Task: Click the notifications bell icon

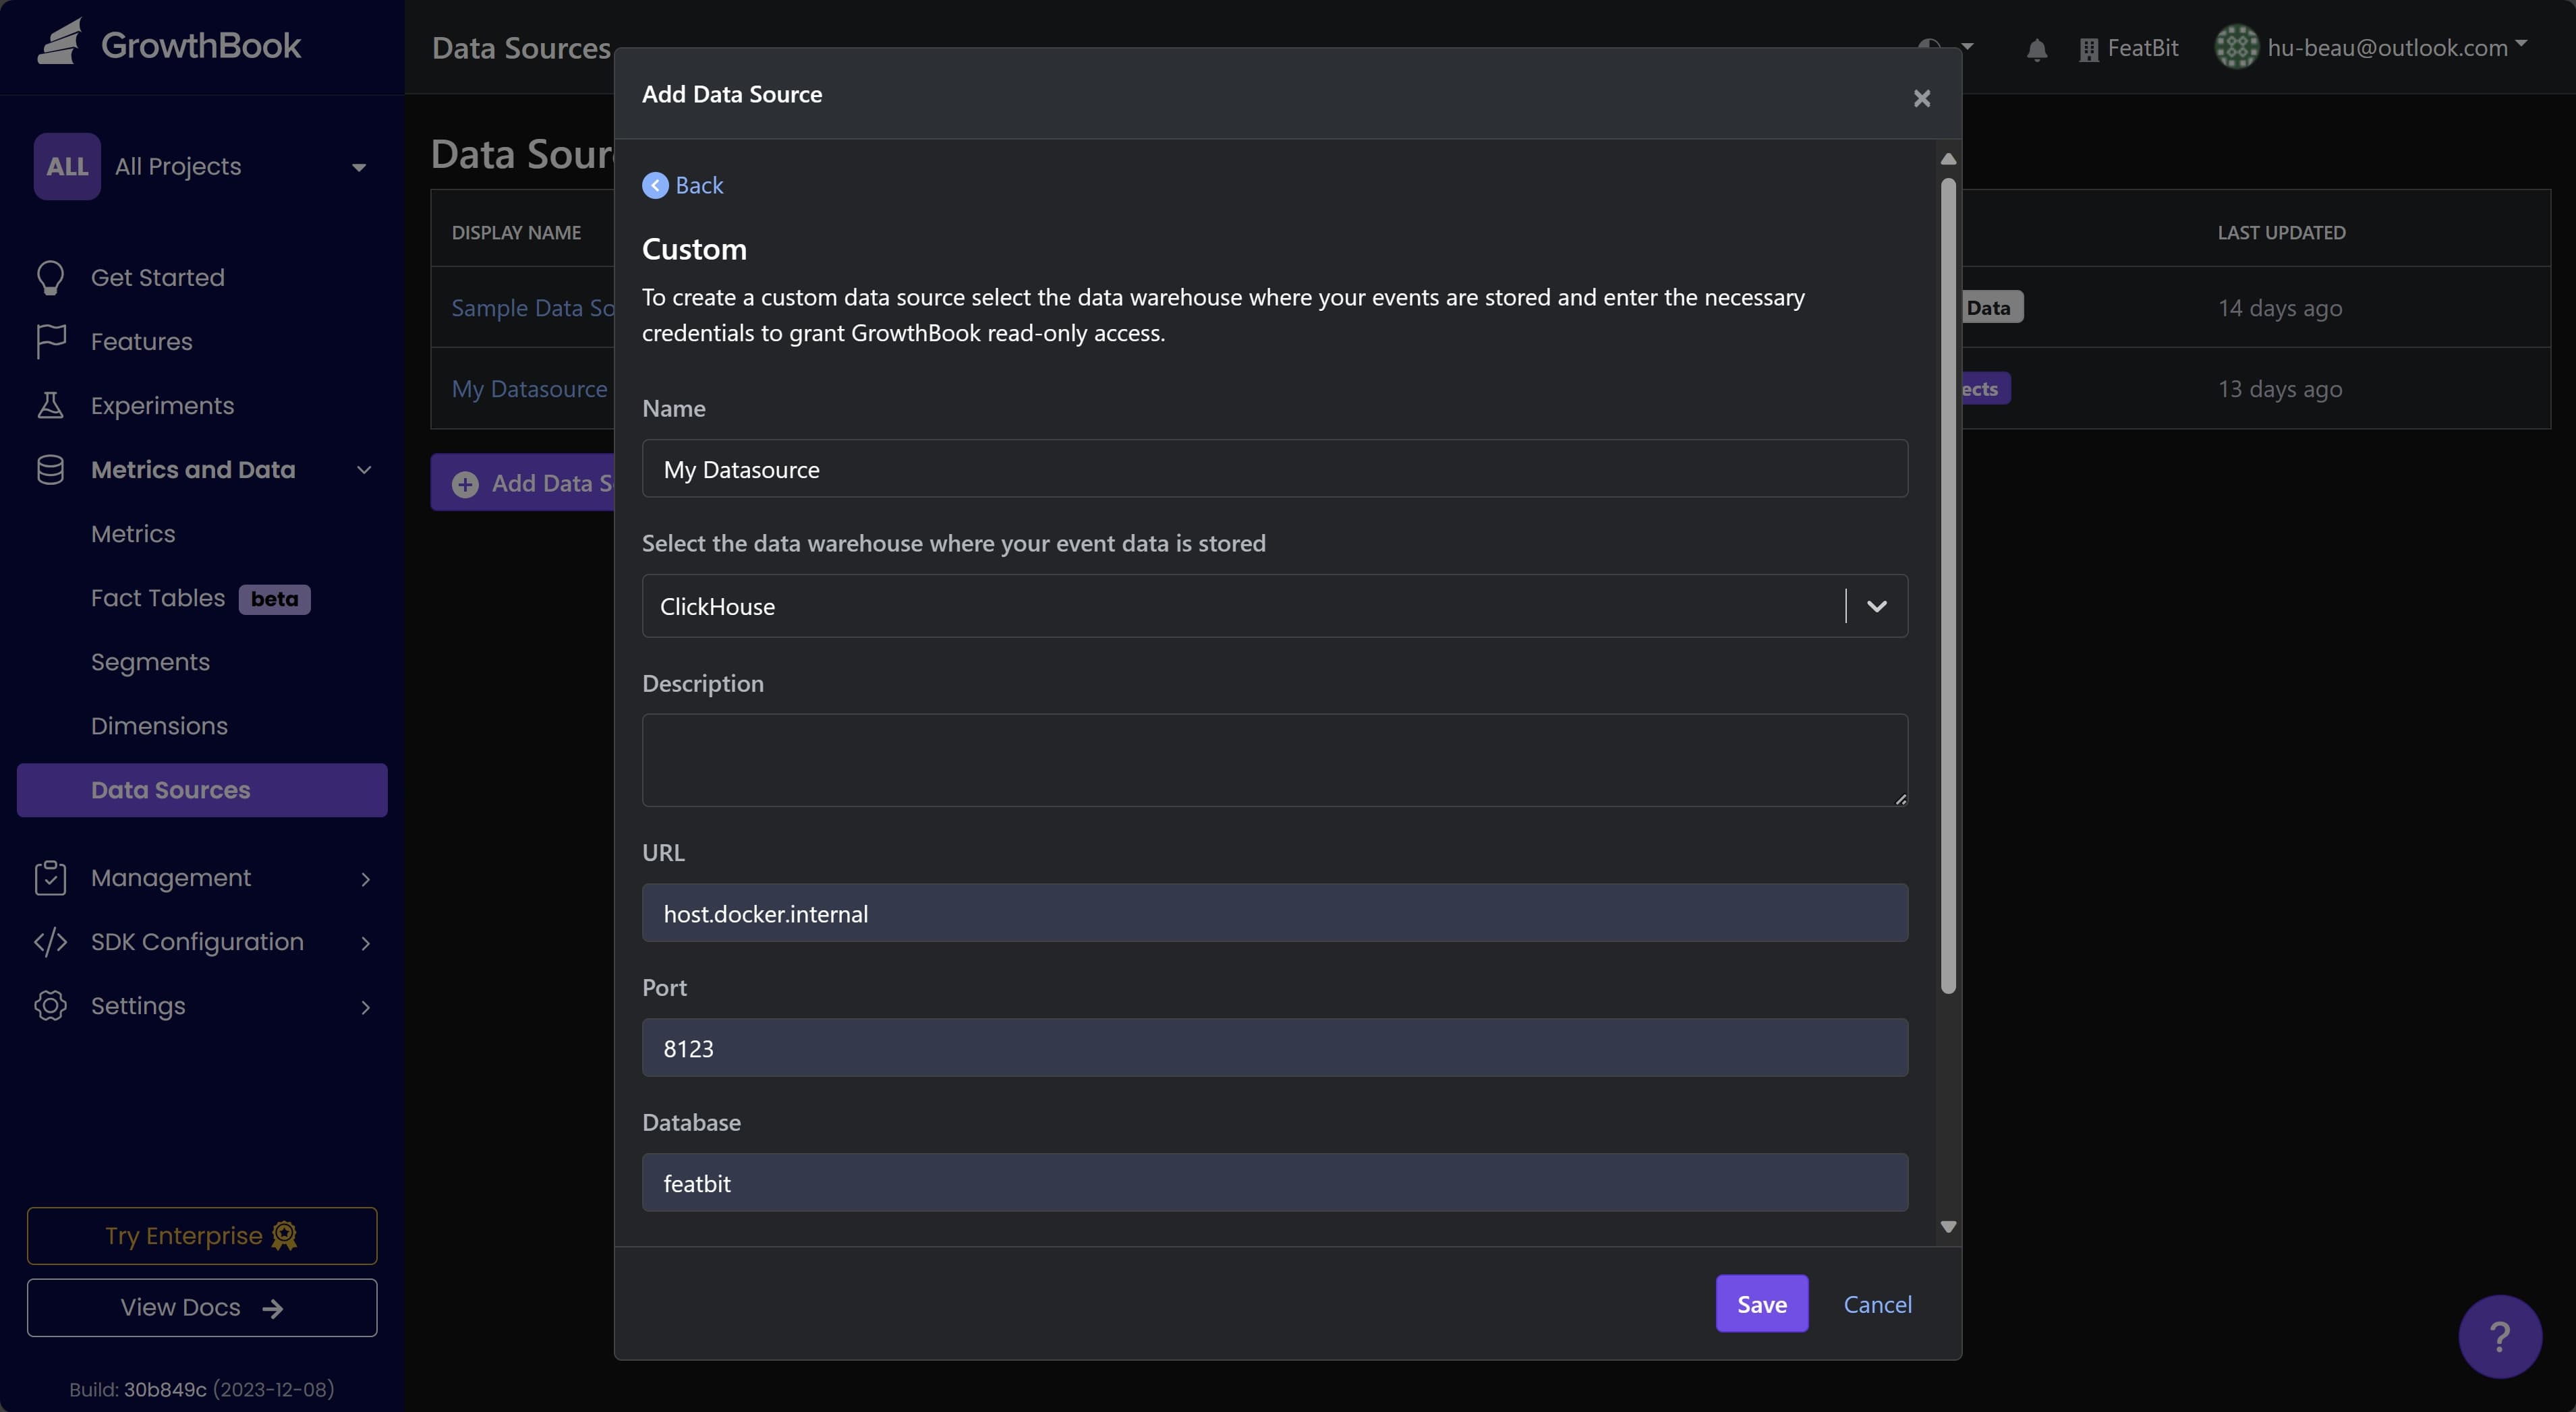Action: (x=2036, y=49)
